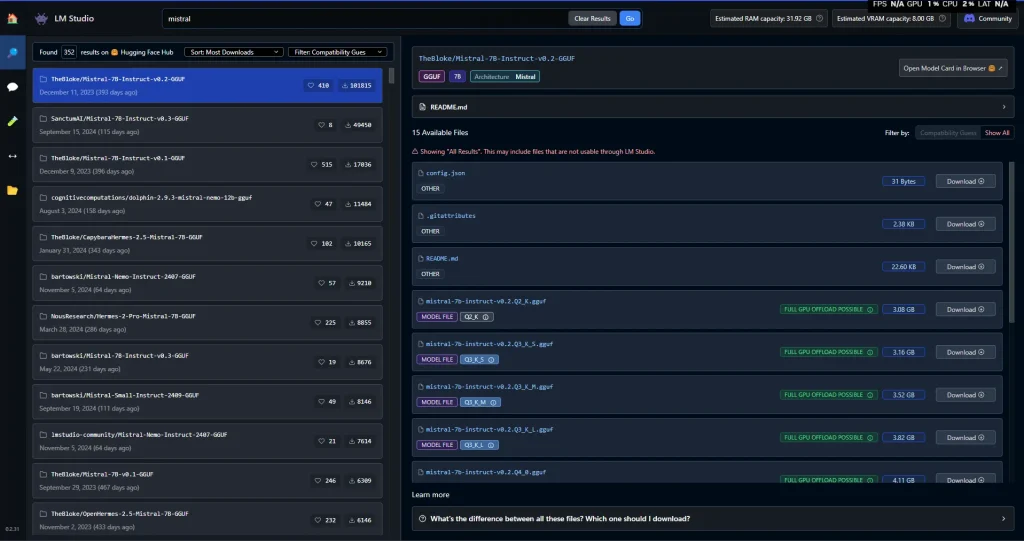The image size is (1024, 541).
Task: Open the Filter: Compatibility Guess dropdown
Action: [x=338, y=52]
